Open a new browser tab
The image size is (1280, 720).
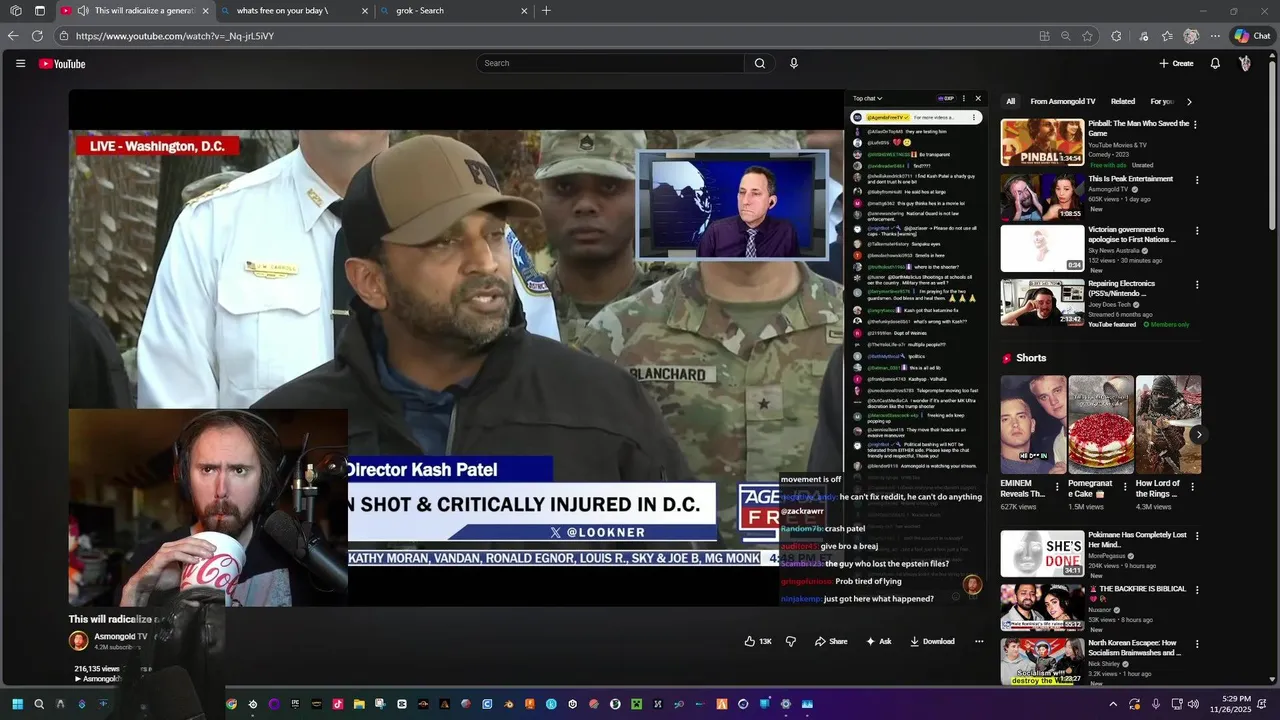tap(546, 11)
